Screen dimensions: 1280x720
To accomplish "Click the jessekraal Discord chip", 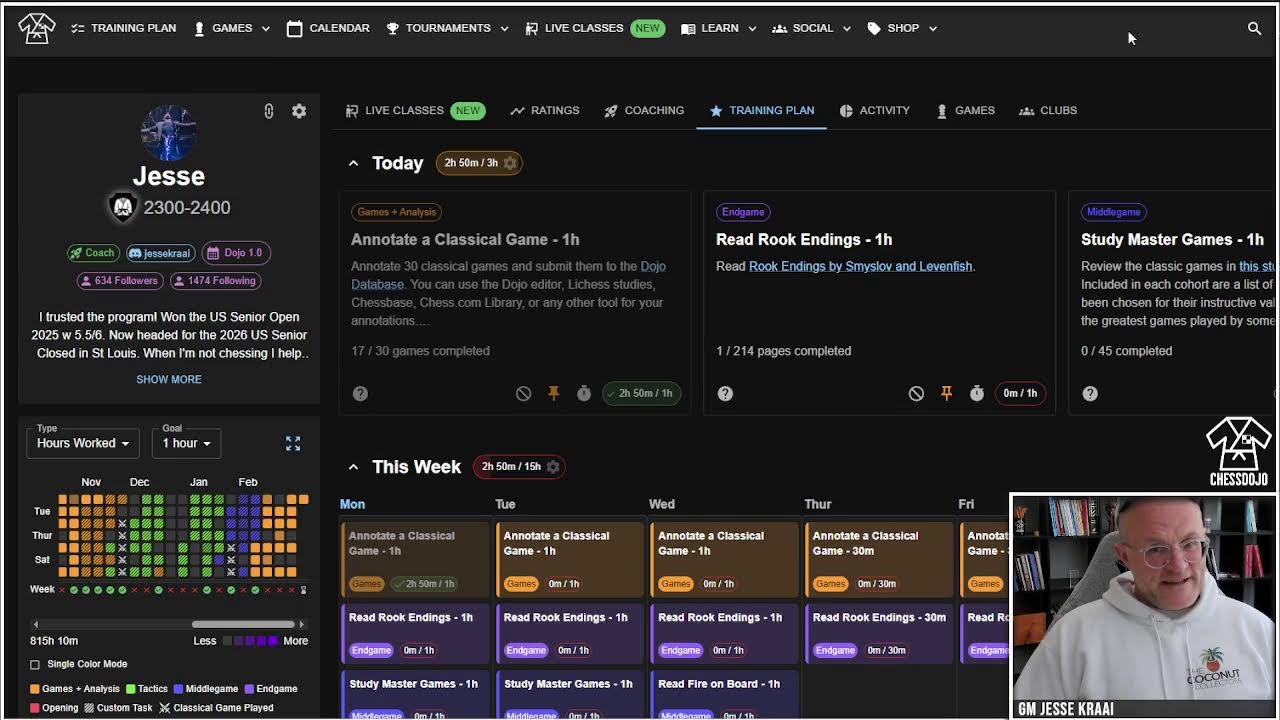I will click(160, 253).
